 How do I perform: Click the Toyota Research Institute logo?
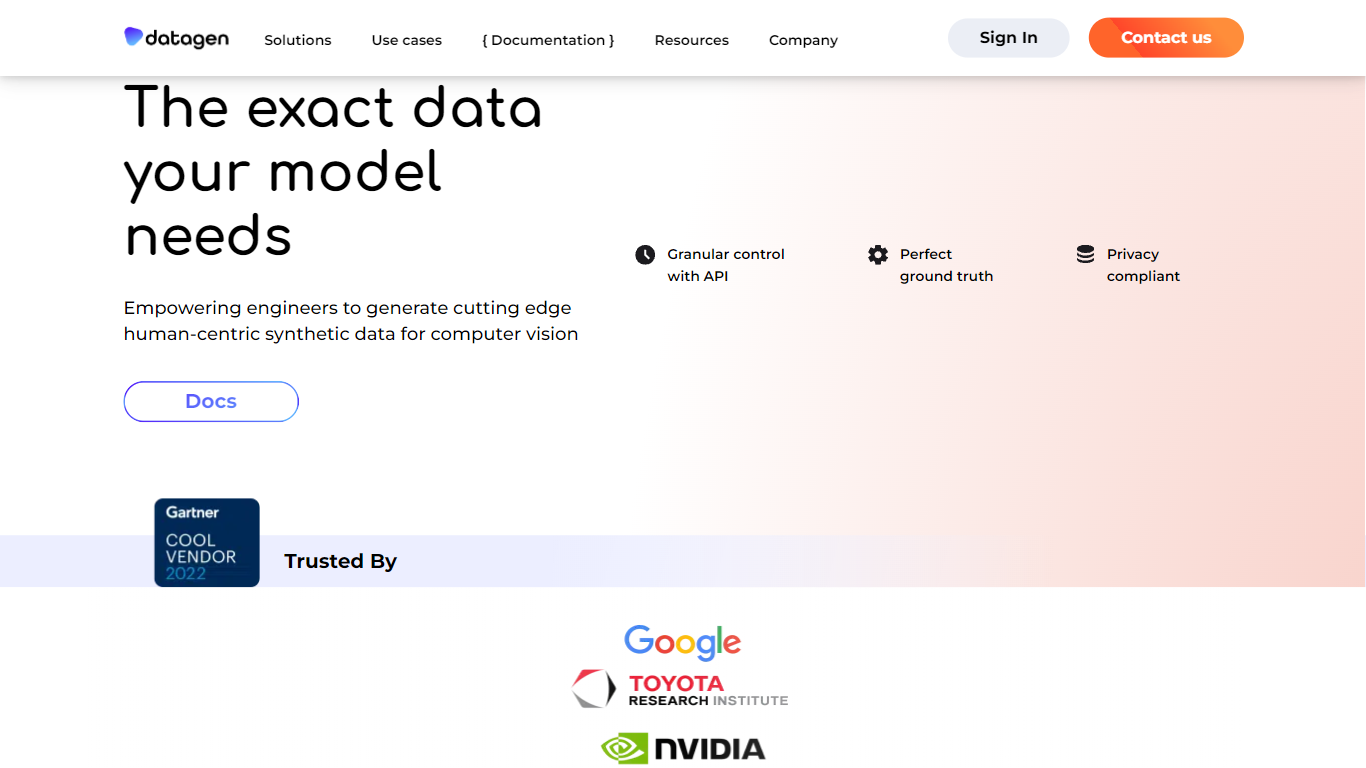coord(680,690)
